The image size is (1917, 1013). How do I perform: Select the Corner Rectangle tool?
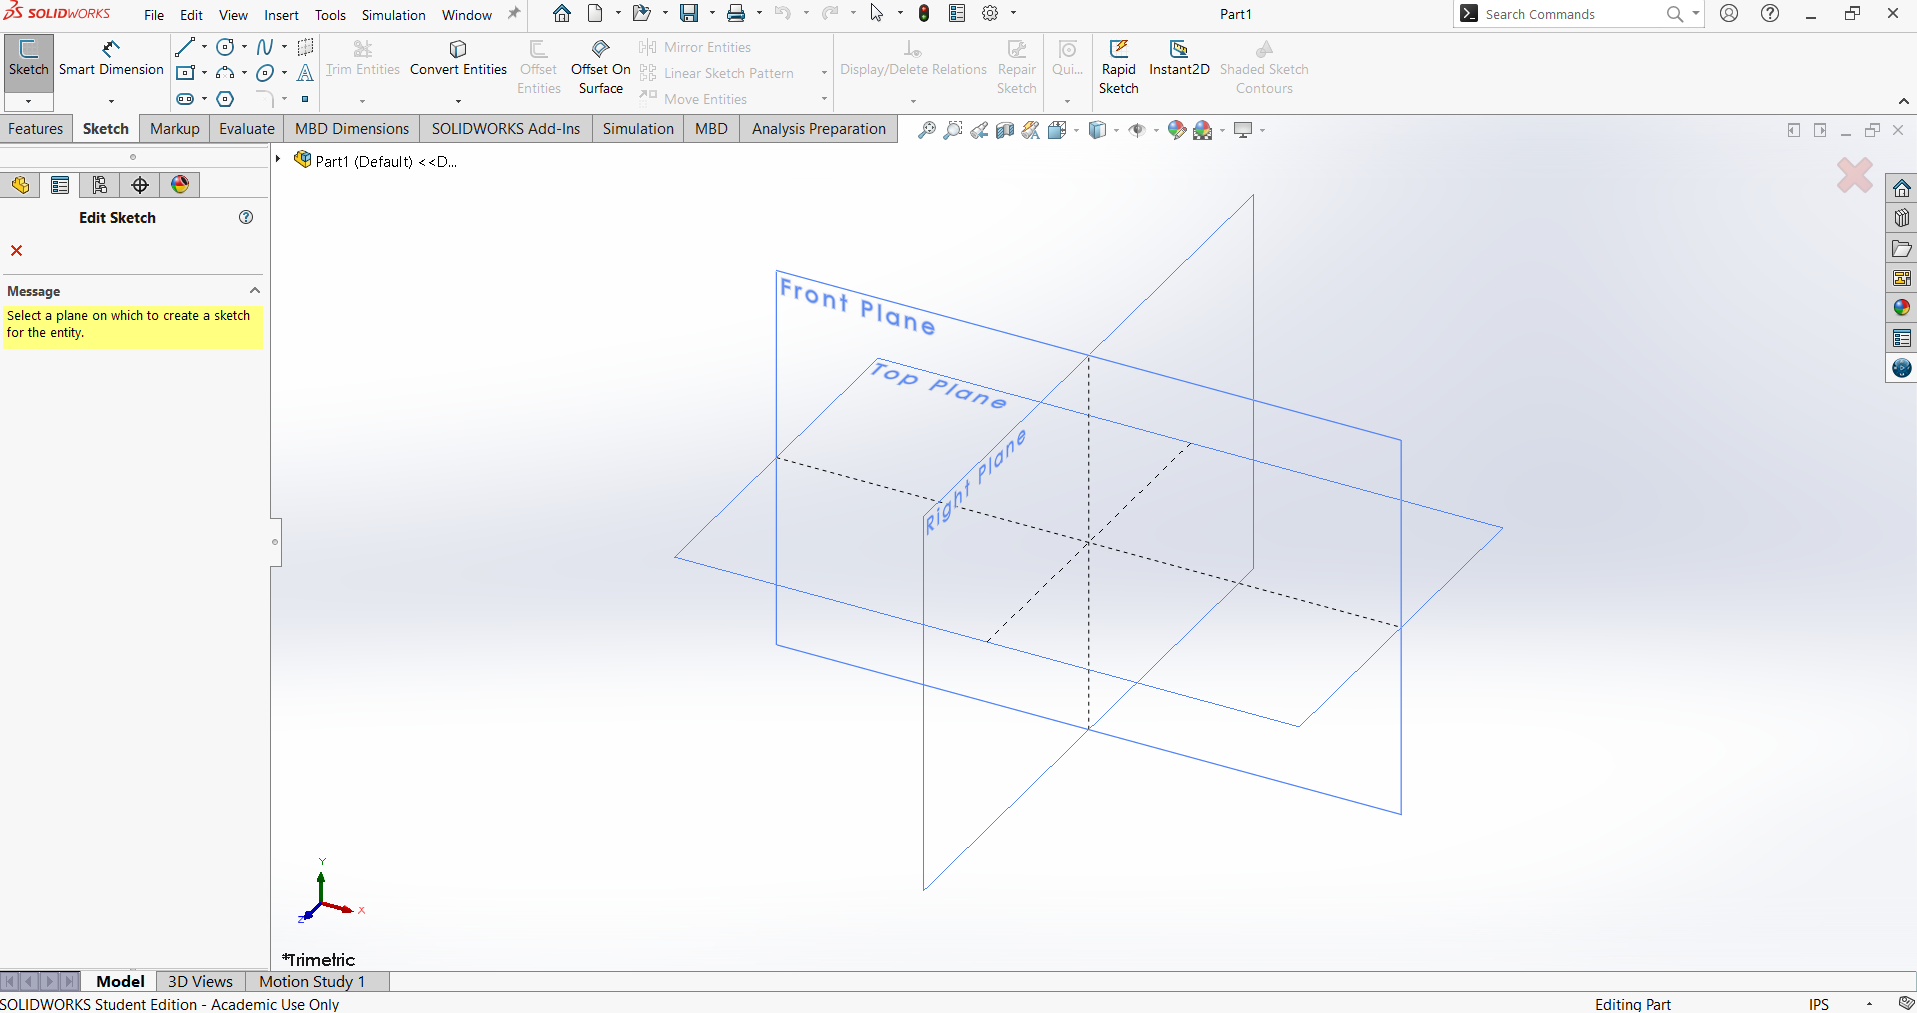[185, 73]
